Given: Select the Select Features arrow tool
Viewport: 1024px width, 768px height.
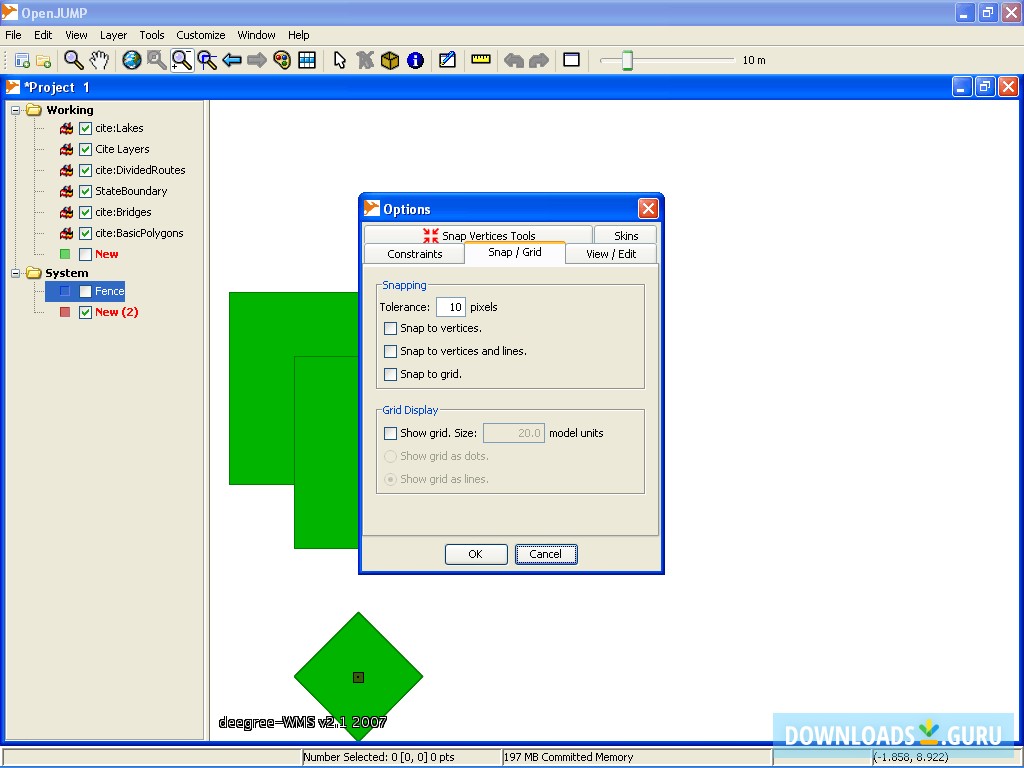Looking at the screenshot, I should pos(340,60).
